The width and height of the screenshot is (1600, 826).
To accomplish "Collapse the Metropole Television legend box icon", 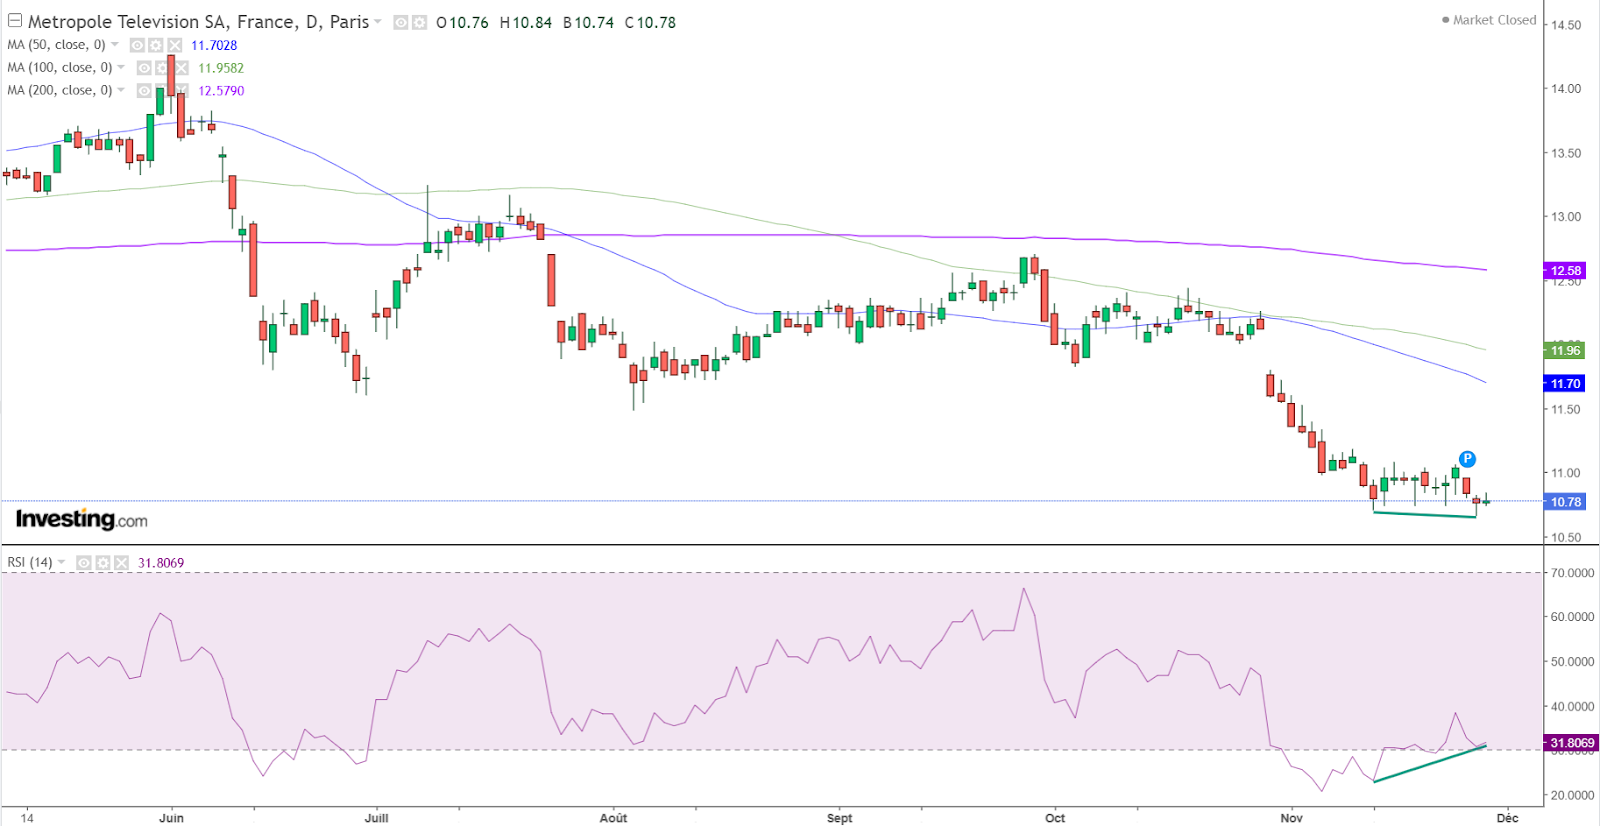I will (15, 21).
